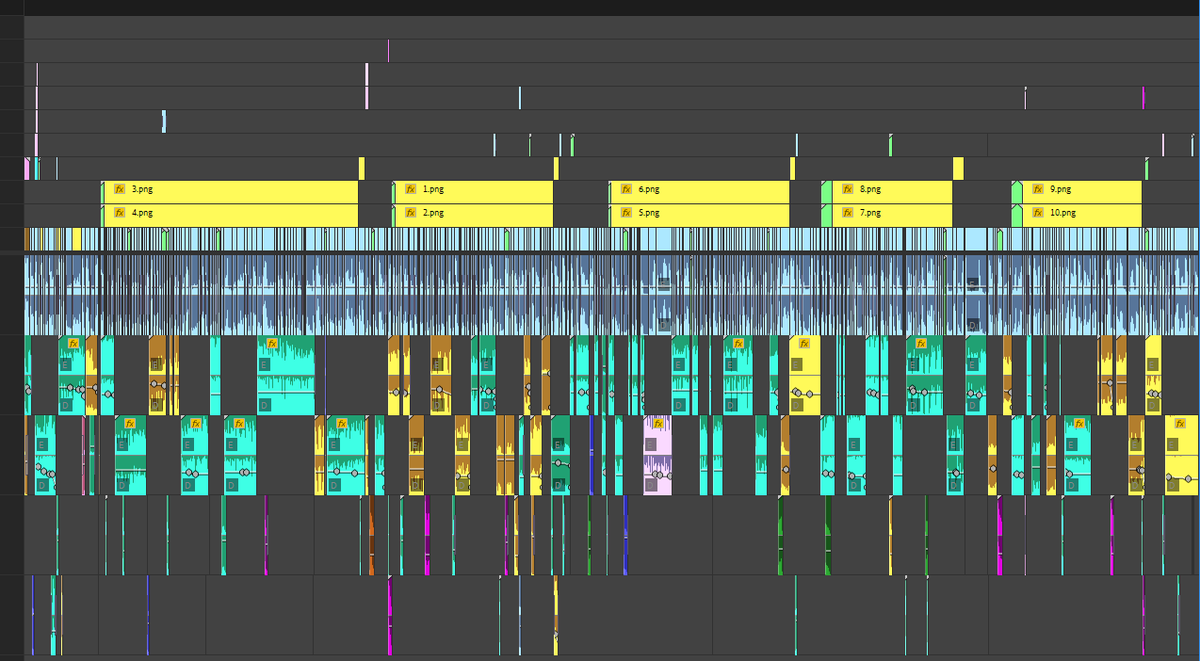Click the fx badge on 8.png clip
Screen dimensions: 1200x661
tap(847, 189)
